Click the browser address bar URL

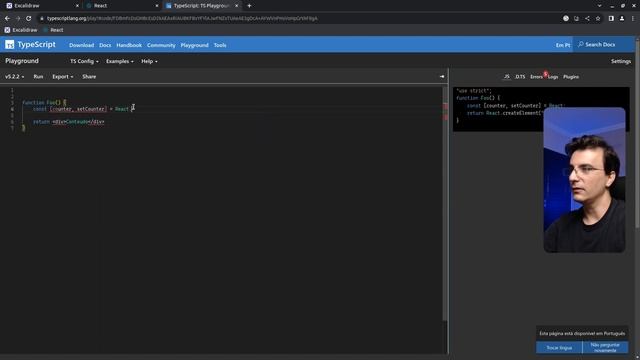[x=182, y=18]
